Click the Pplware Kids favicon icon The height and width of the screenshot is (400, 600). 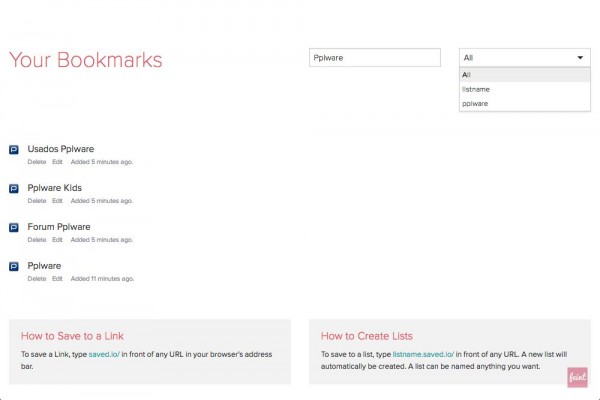click(x=14, y=189)
